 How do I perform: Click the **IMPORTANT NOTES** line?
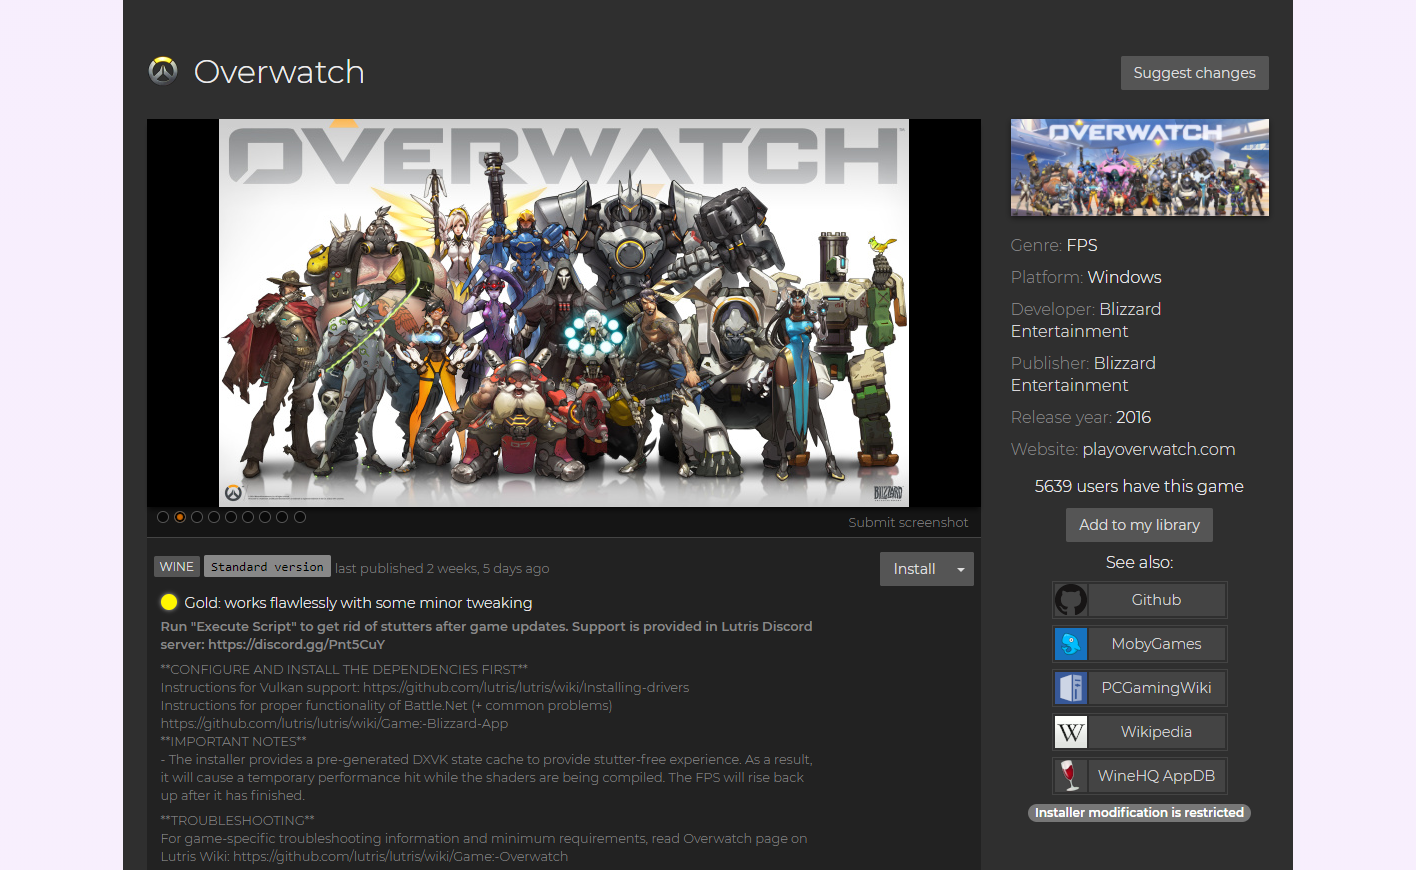234,742
